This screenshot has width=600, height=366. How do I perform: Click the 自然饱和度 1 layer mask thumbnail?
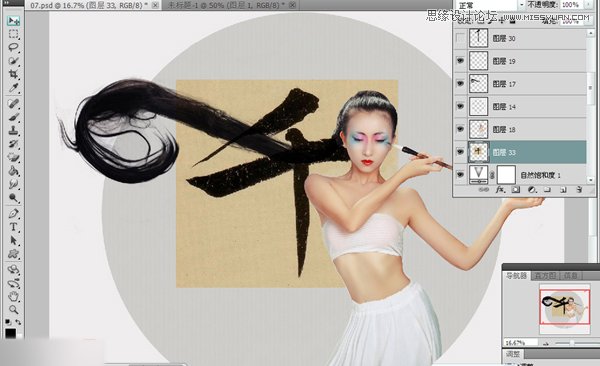(506, 175)
